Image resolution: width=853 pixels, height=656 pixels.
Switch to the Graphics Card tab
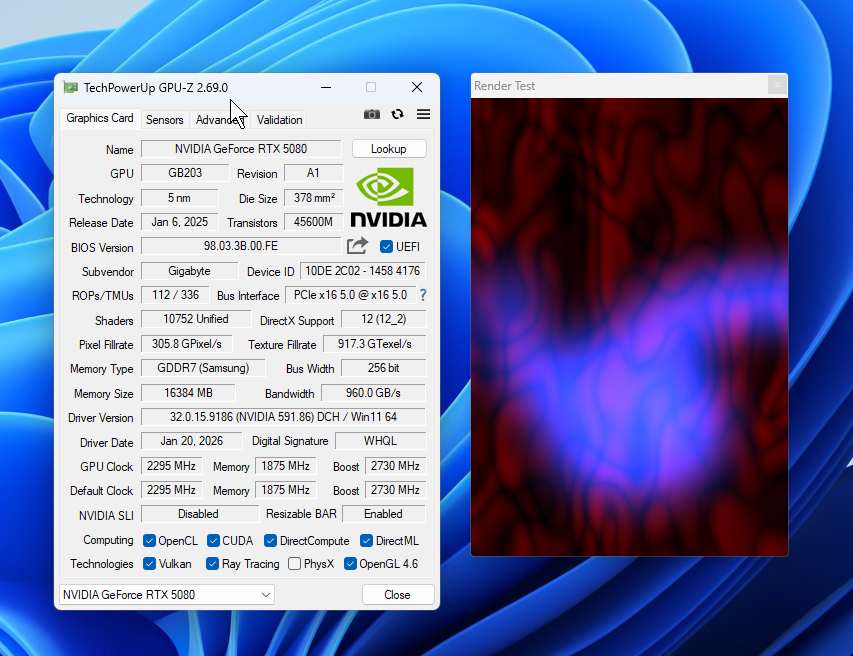pos(100,118)
